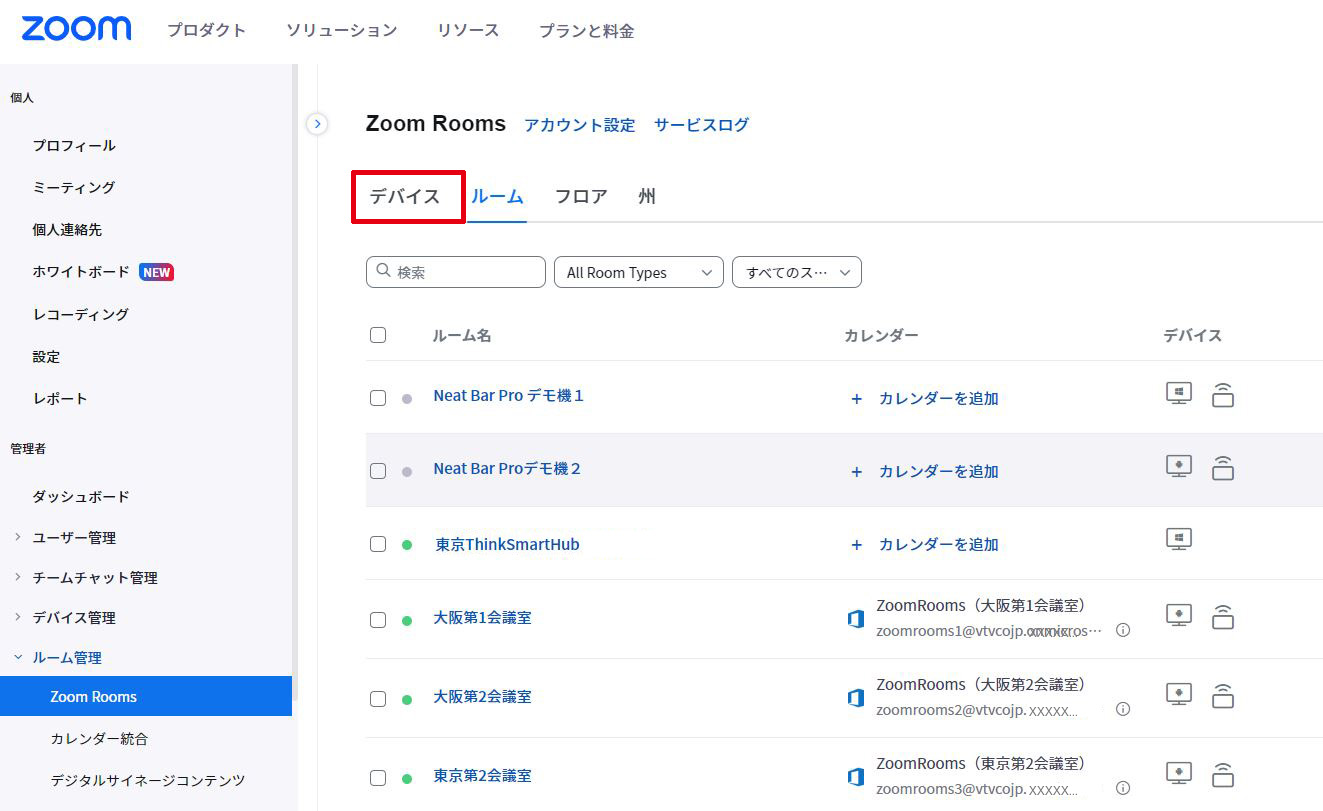This screenshot has width=1323, height=811.
Task: Open the リソース top menu
Action: [468, 30]
